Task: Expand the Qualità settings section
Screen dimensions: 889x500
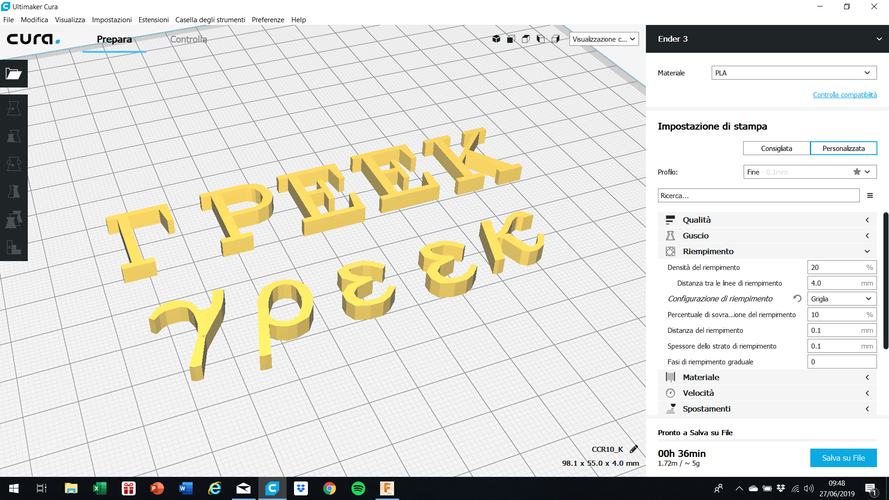Action: pyautogui.click(x=767, y=220)
